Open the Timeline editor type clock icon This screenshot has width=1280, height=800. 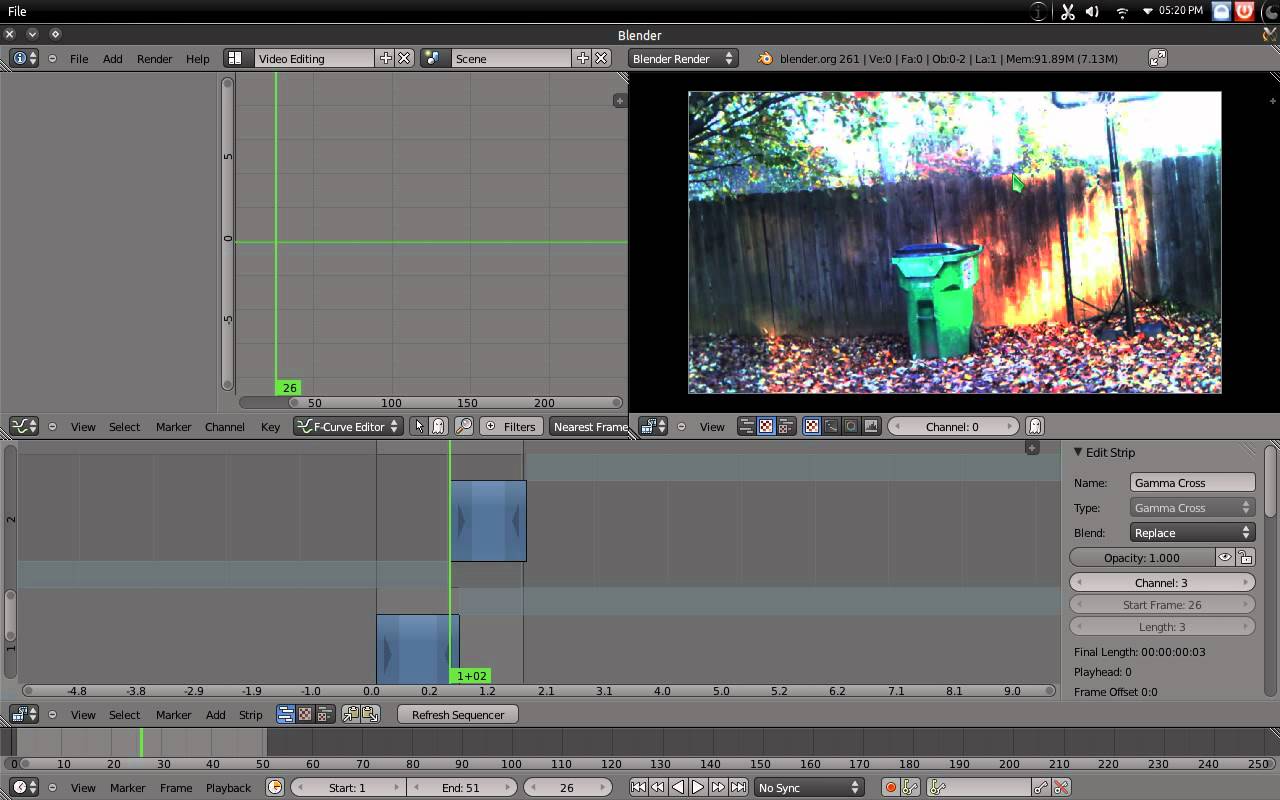point(24,787)
